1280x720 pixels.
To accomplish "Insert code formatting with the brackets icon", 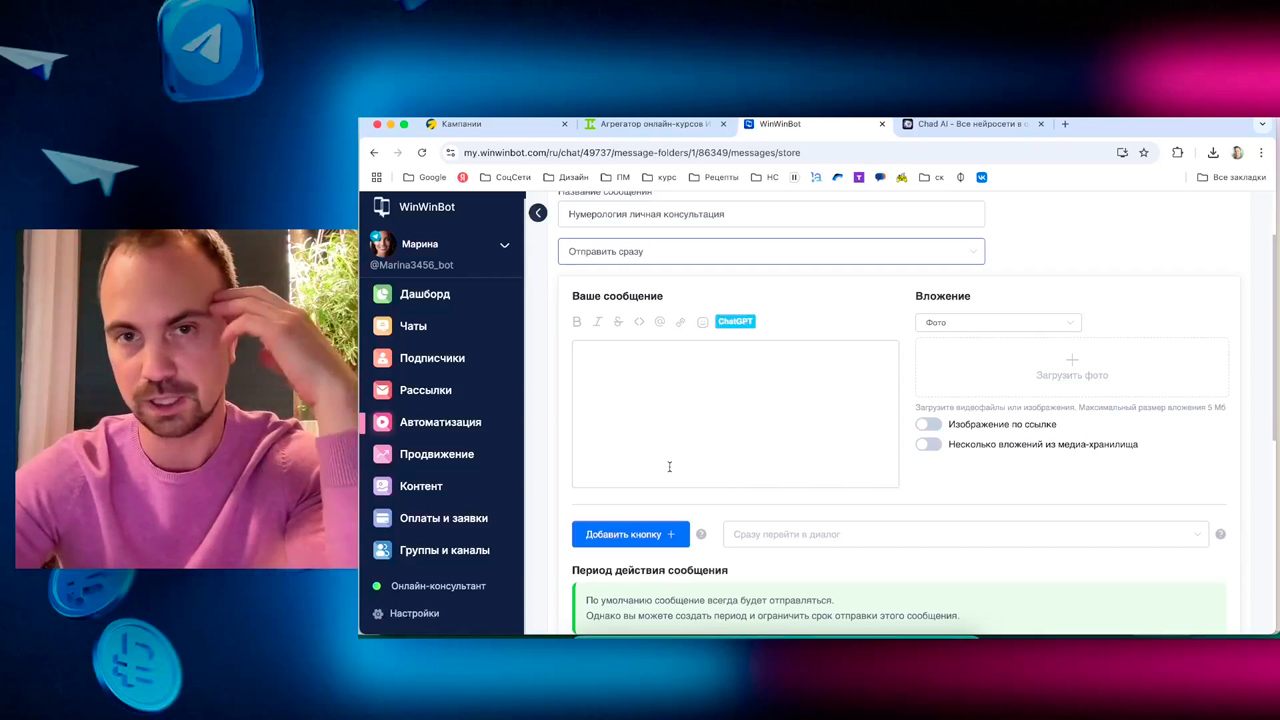I will [x=639, y=322].
